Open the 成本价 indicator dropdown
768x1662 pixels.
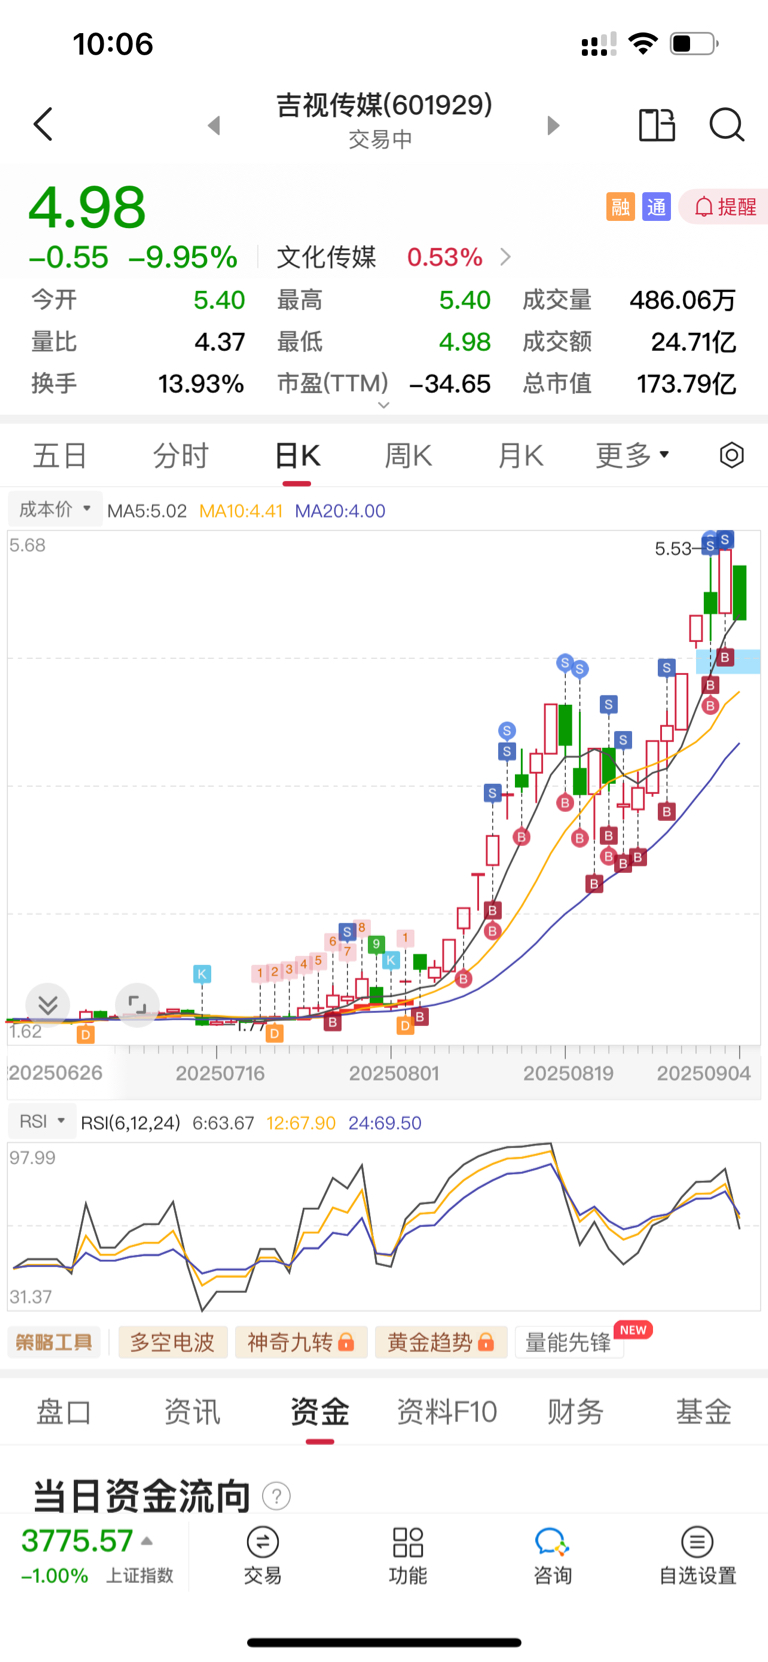[x=54, y=509]
